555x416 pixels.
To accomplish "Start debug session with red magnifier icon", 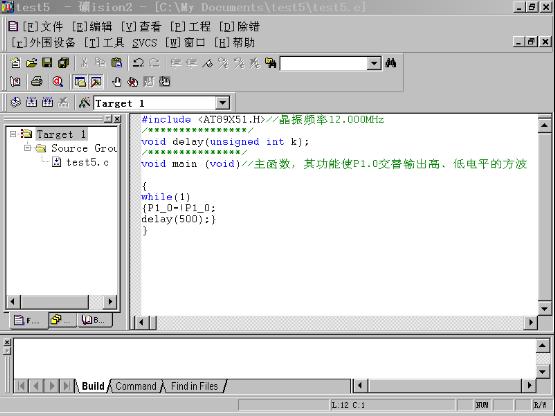I will (x=58, y=82).
